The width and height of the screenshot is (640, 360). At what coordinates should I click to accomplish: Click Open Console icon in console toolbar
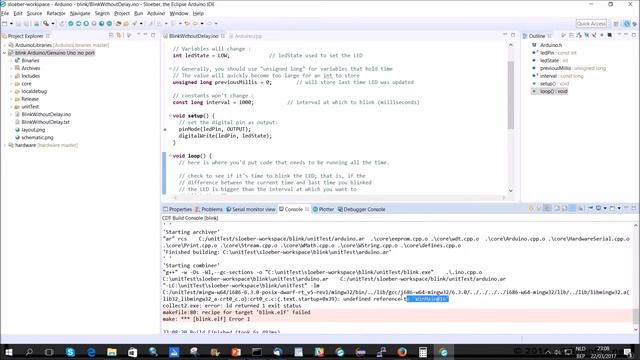point(612,209)
